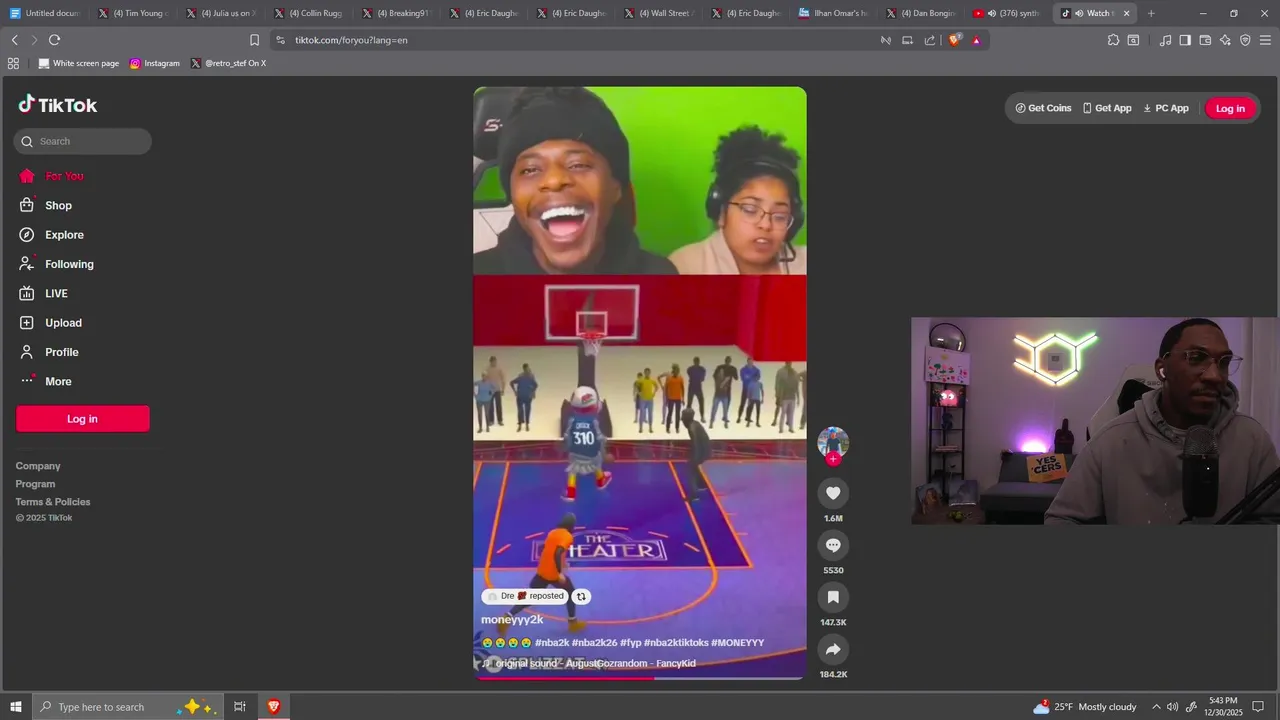The image size is (1280, 720).
Task: Expand the Program footer section
Action: tap(35, 484)
